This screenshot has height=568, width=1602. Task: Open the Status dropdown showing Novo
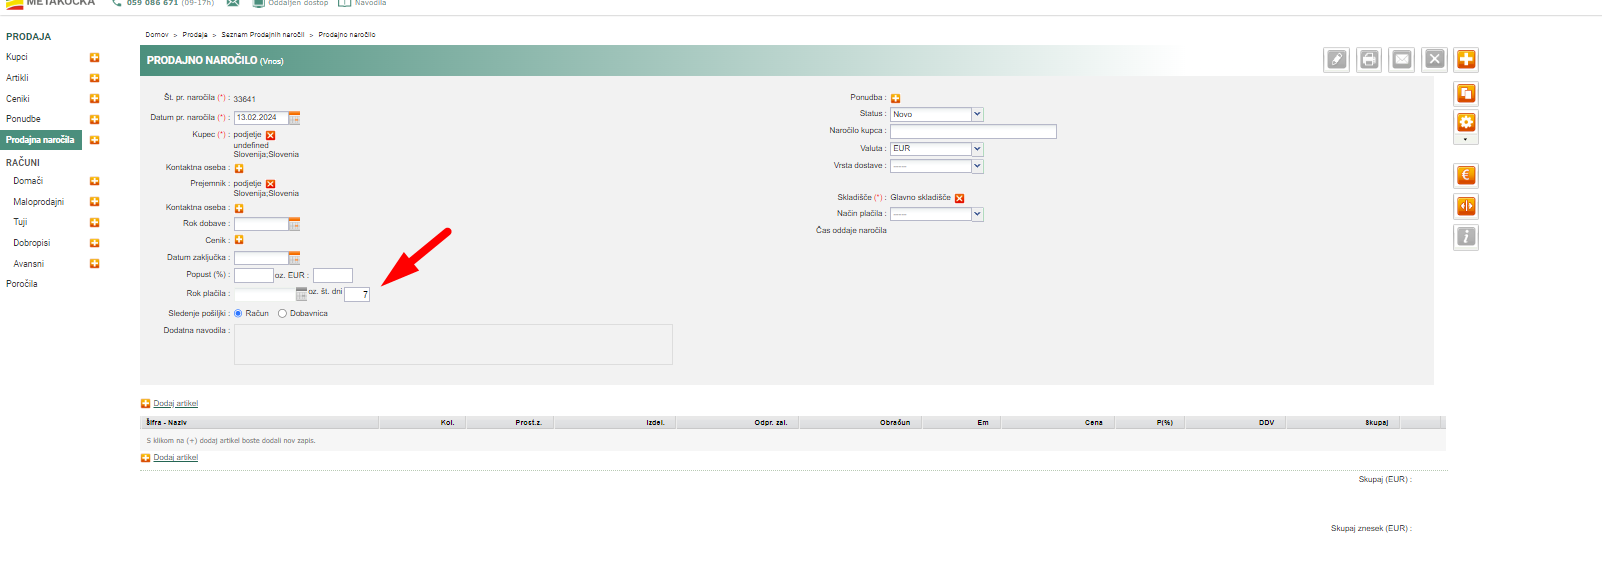[x=937, y=114]
